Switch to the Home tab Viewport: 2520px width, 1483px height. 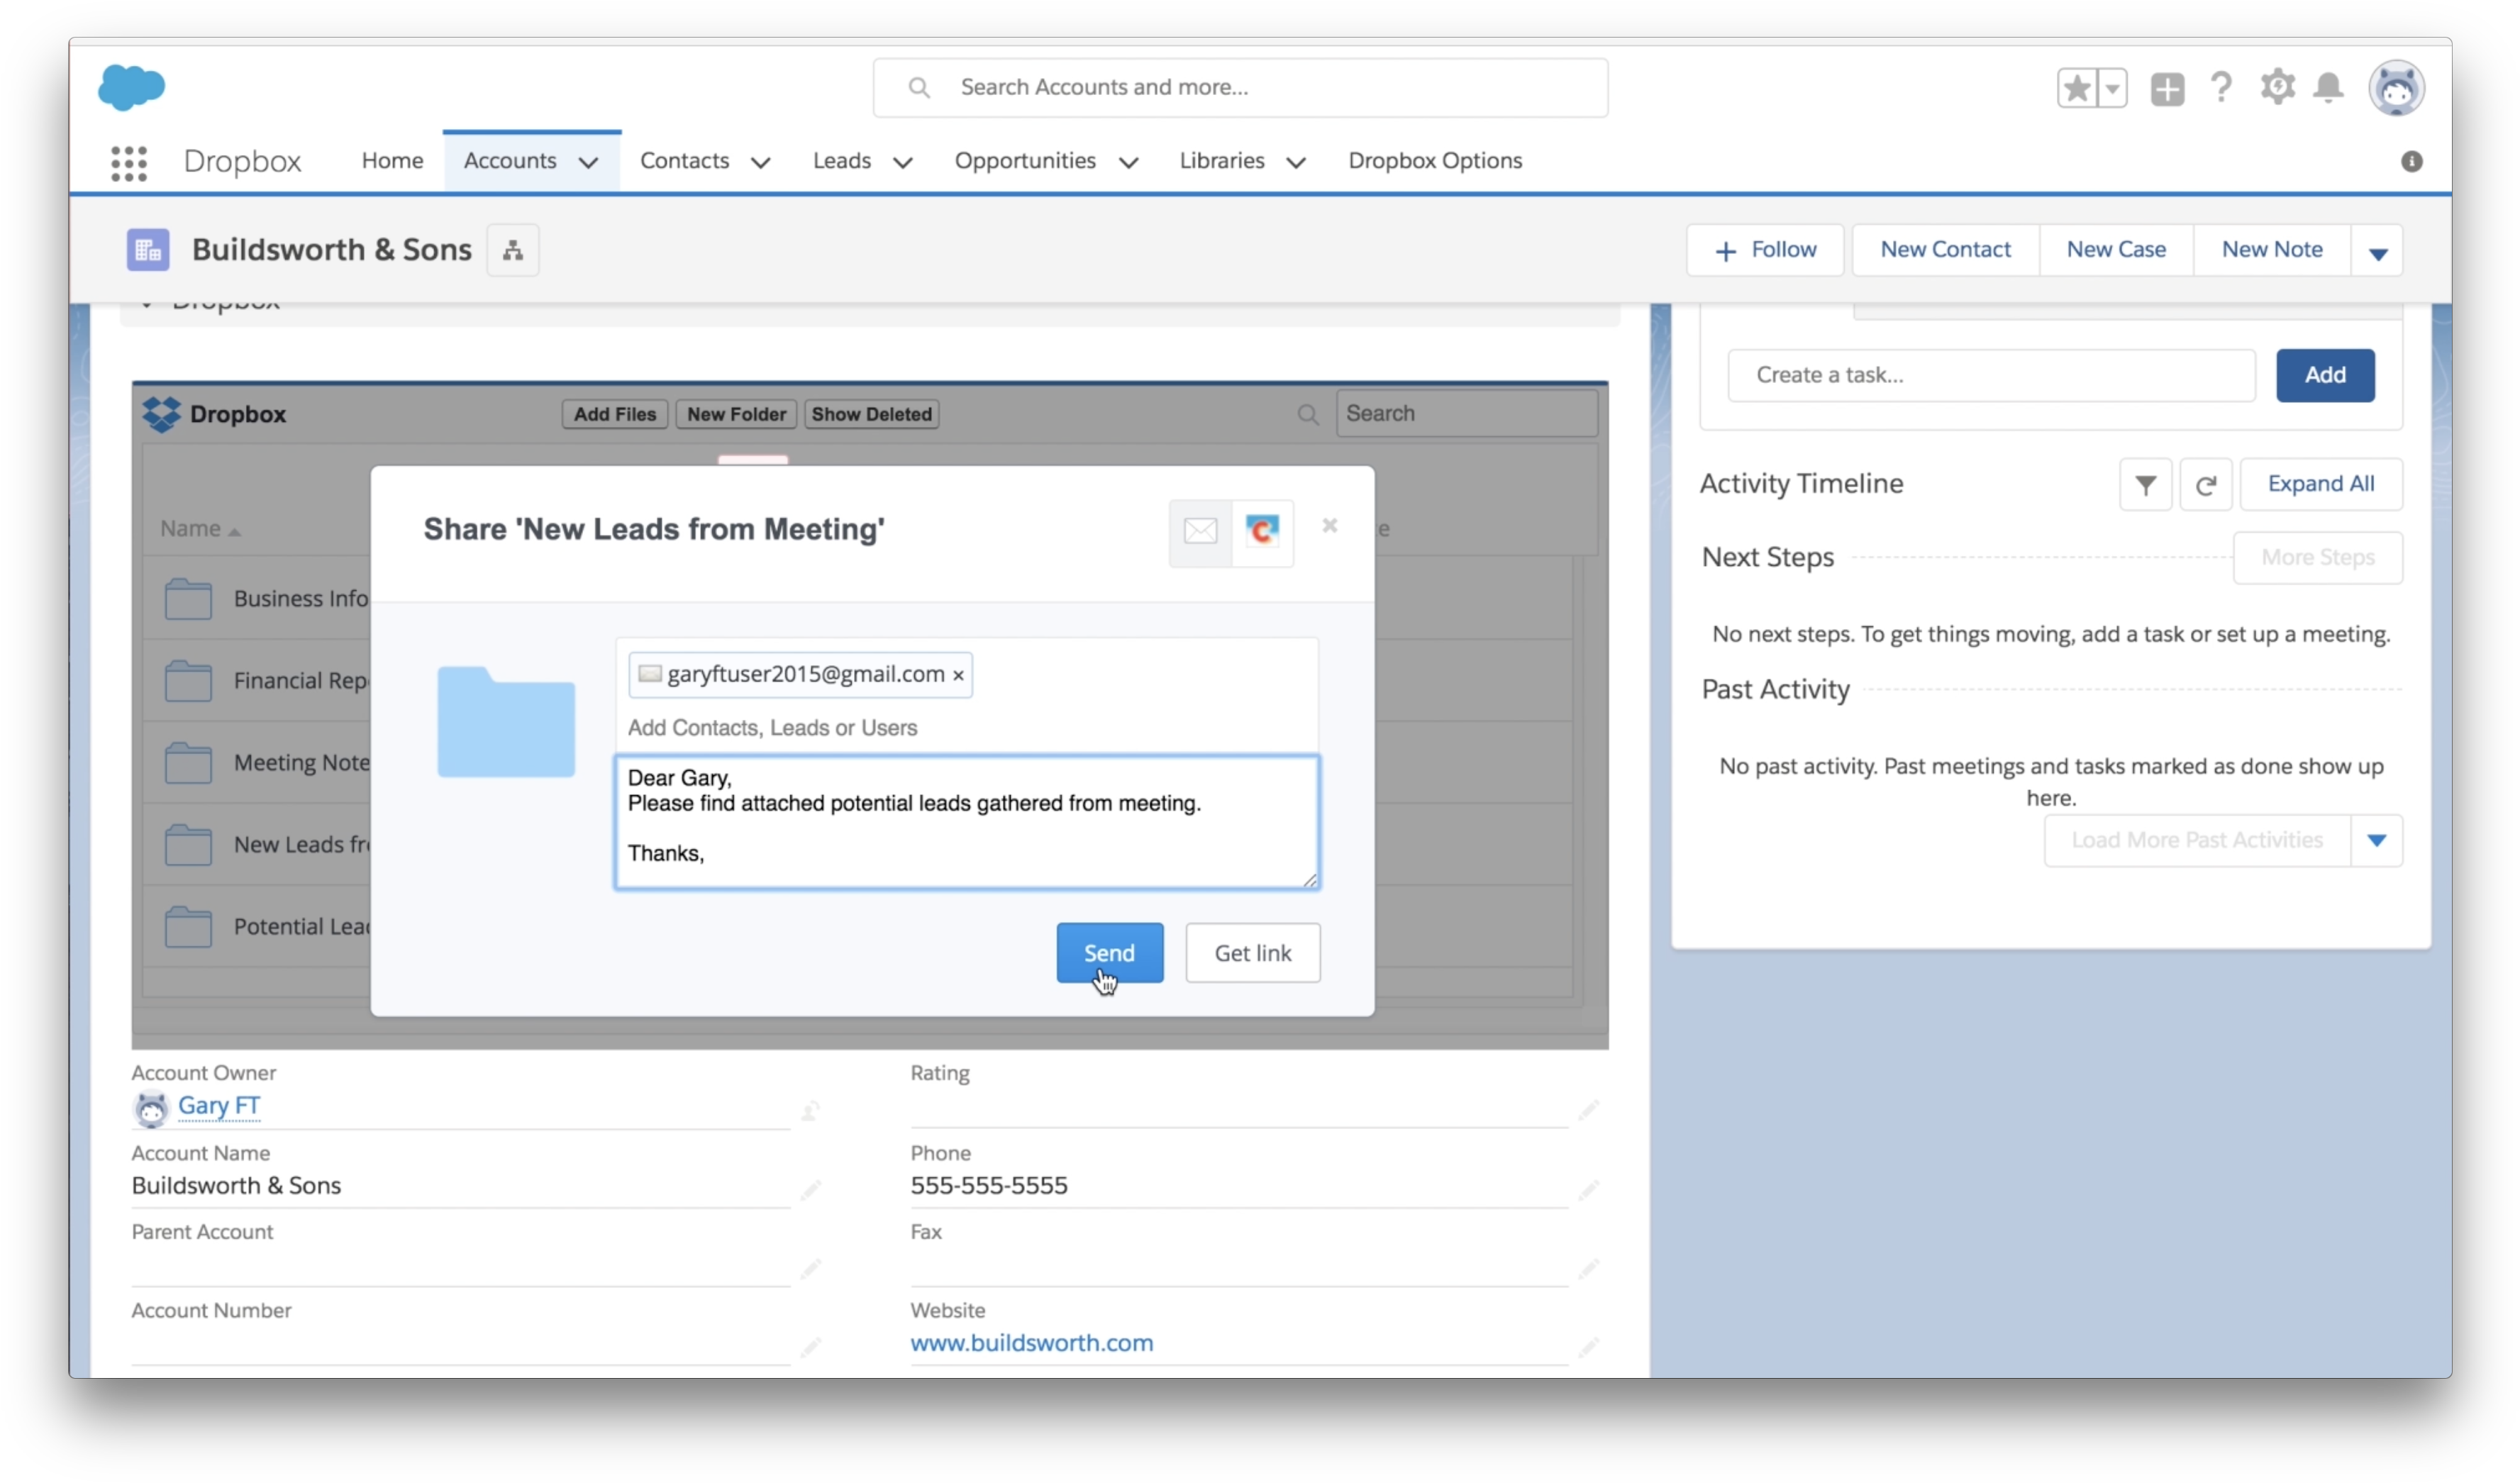click(x=391, y=160)
